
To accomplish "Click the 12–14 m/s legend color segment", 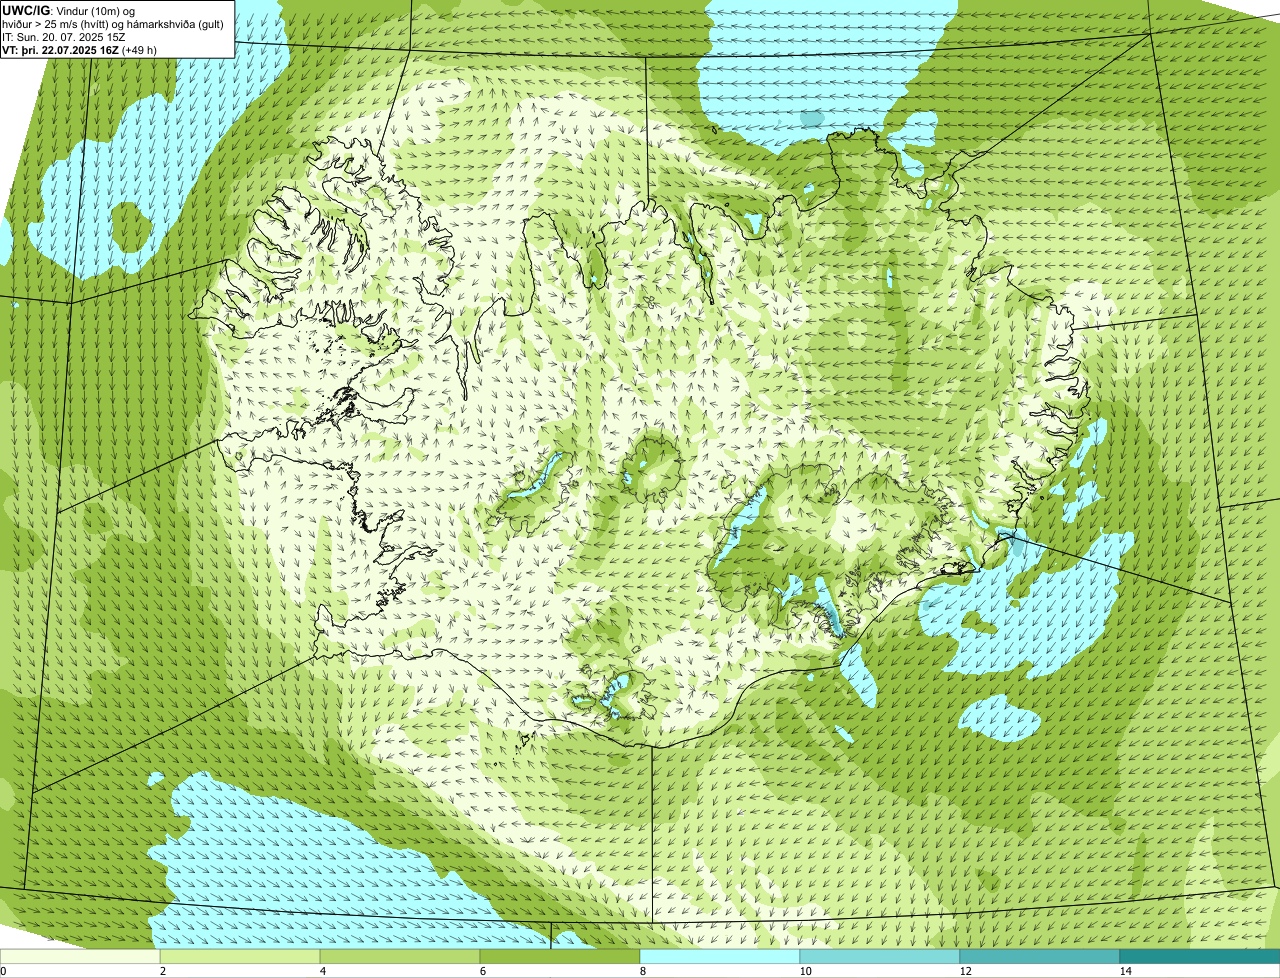I will coord(1040,956).
